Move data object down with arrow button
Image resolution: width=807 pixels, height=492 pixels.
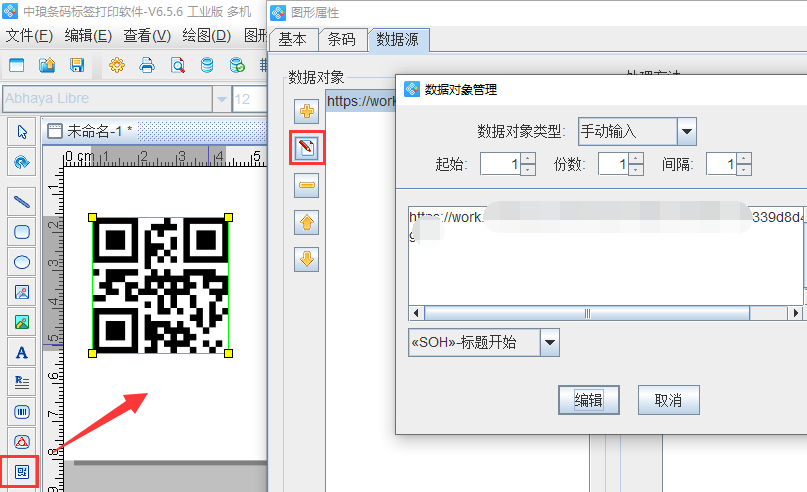tap(307, 259)
